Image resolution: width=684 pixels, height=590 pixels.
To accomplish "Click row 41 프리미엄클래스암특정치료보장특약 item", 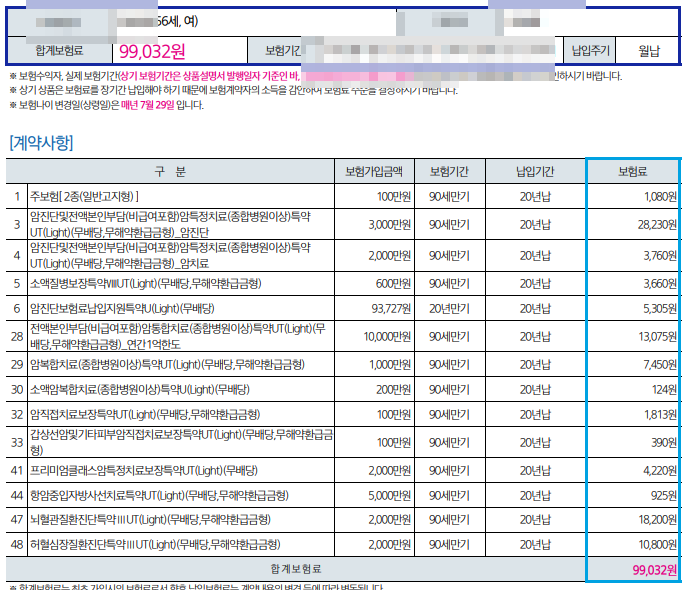I will click(x=144, y=471).
